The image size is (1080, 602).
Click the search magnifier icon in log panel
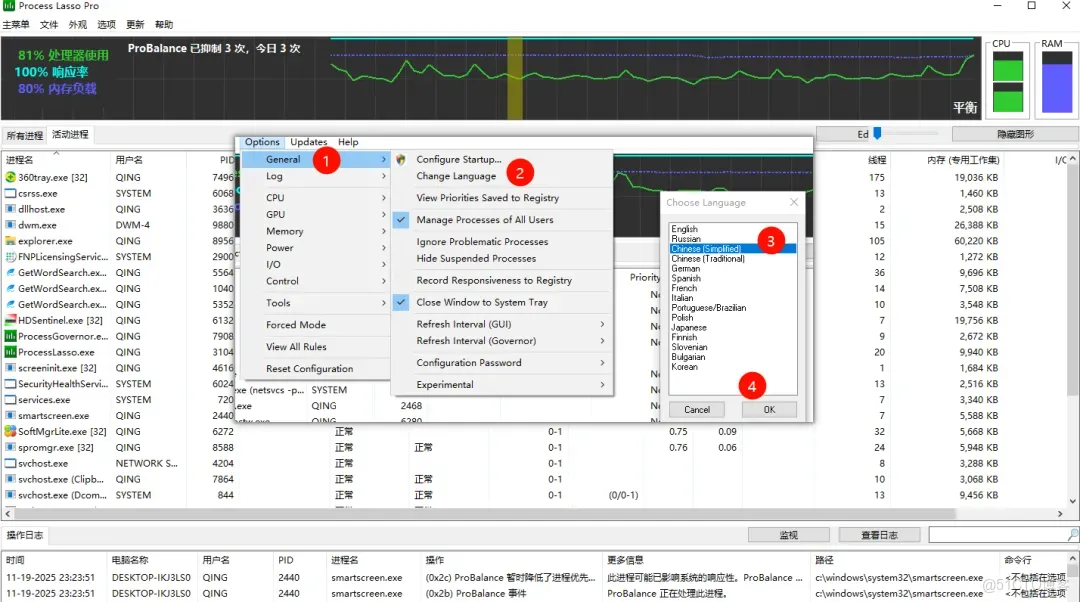[1072, 534]
